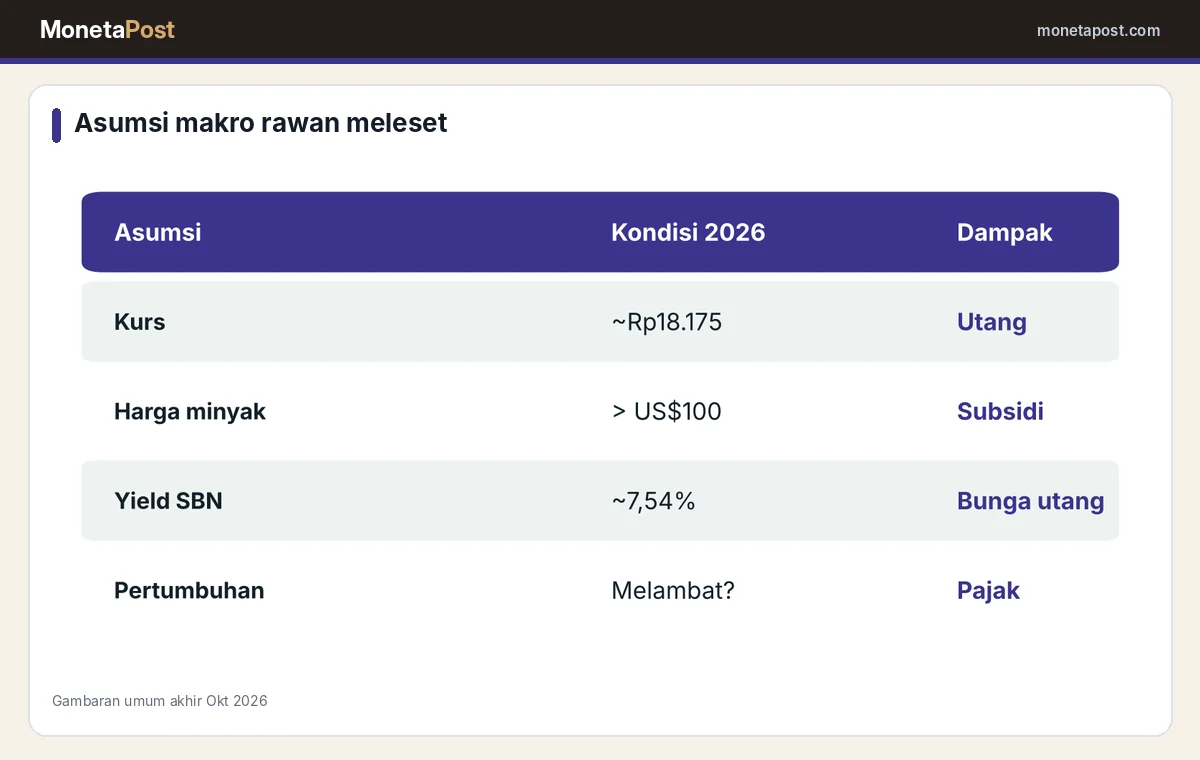Click the 'Pajak' impact cell

click(x=988, y=590)
